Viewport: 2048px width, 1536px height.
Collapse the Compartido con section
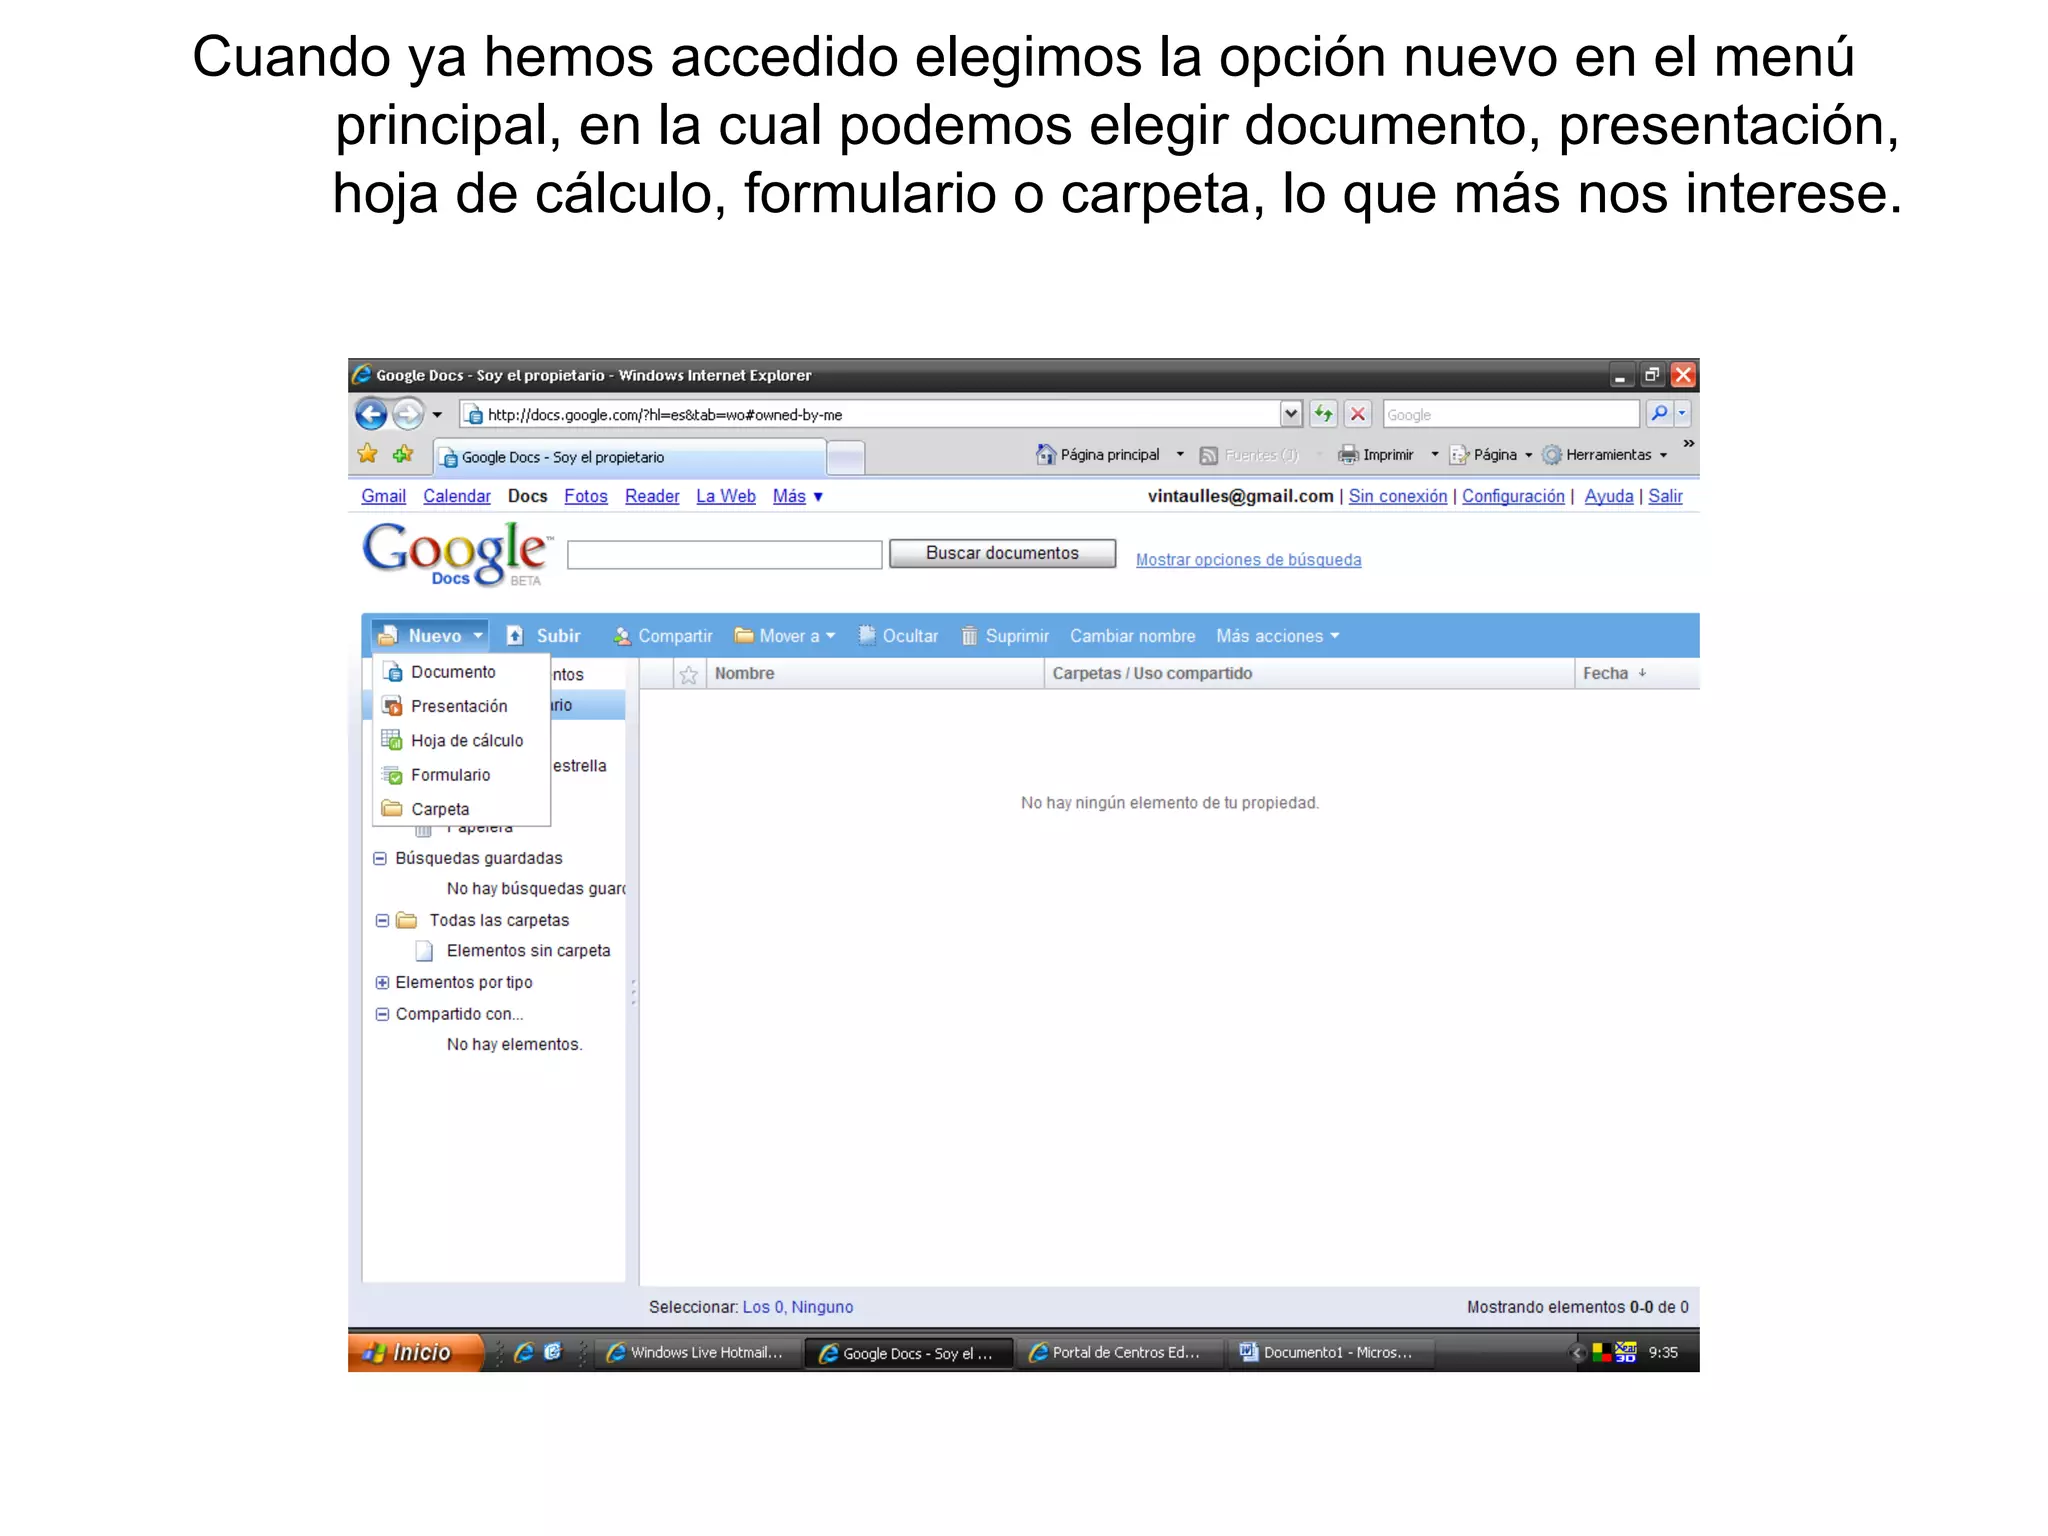[382, 1014]
